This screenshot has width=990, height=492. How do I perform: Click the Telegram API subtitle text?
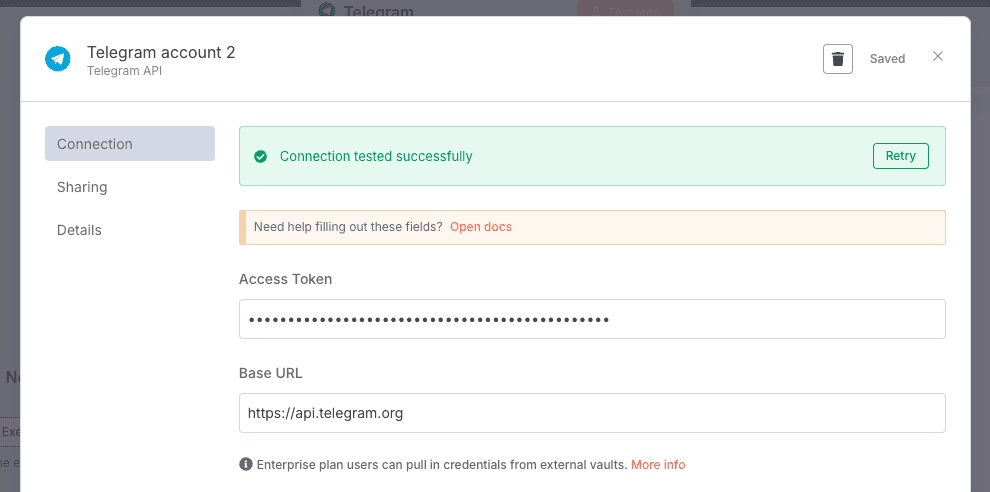pyautogui.click(x=124, y=71)
